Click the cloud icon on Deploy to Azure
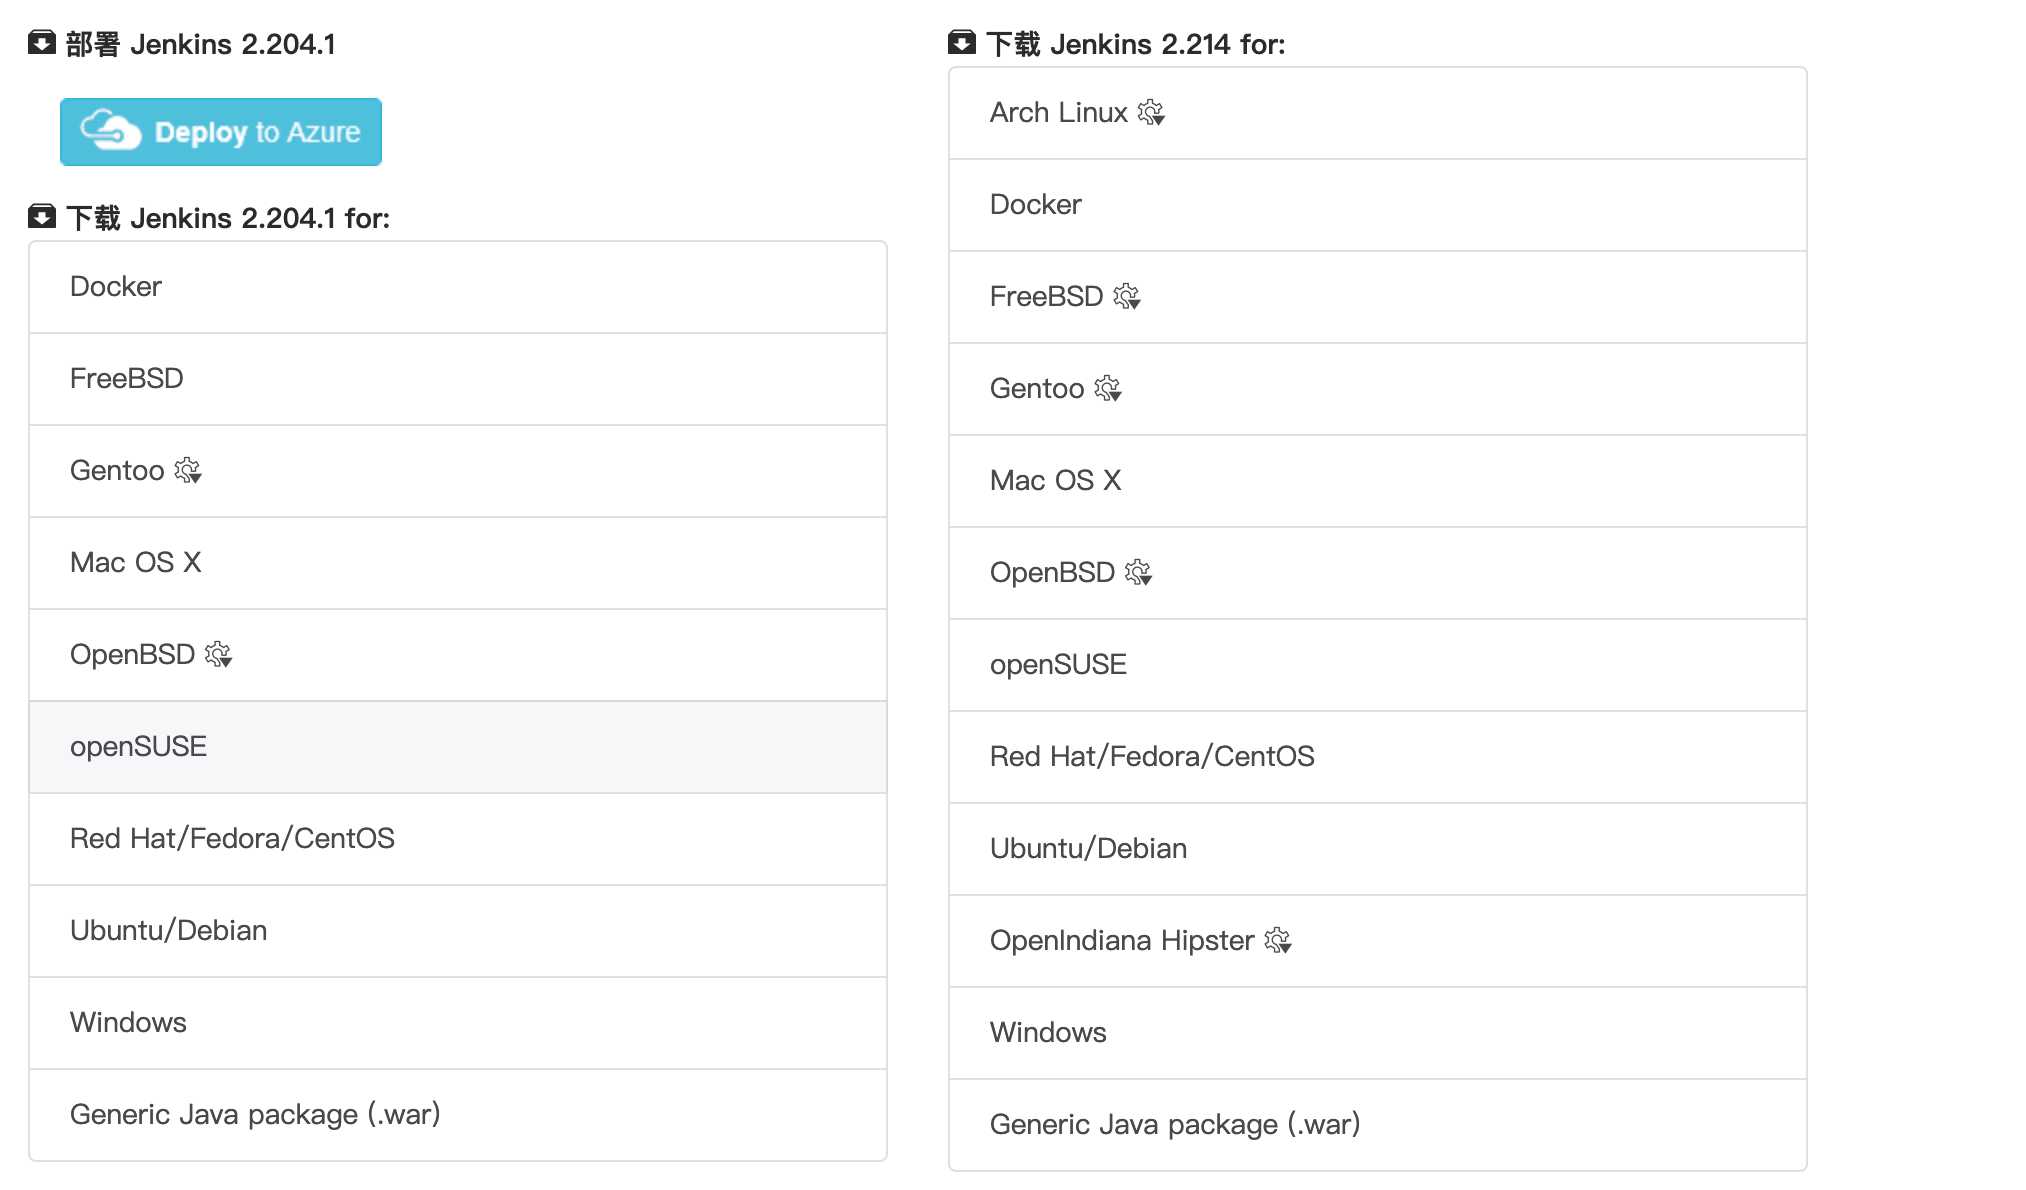 tap(110, 130)
